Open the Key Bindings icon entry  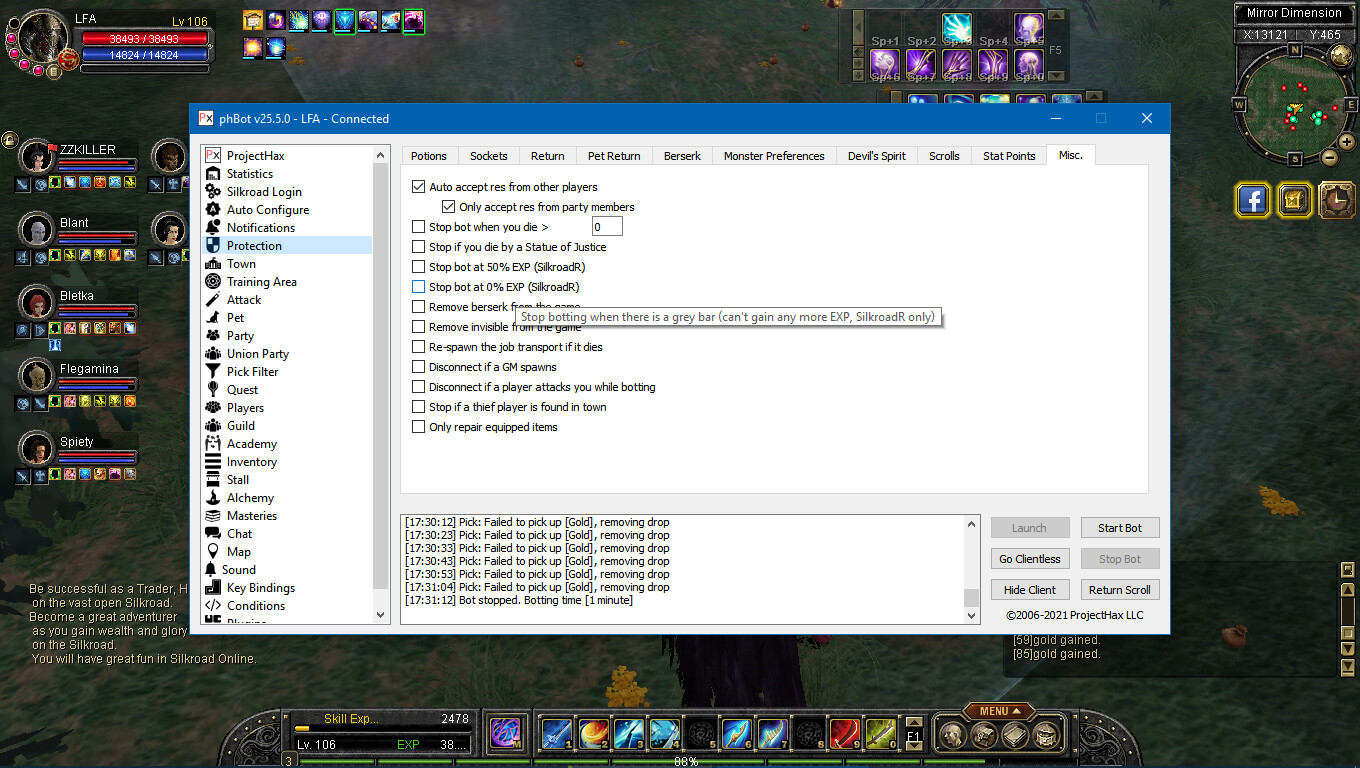[212, 588]
